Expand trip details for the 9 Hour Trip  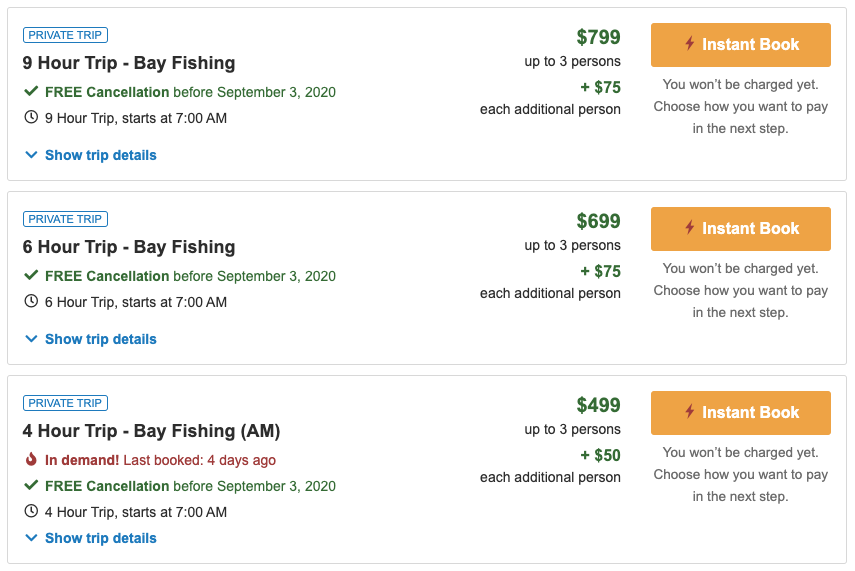(x=91, y=155)
